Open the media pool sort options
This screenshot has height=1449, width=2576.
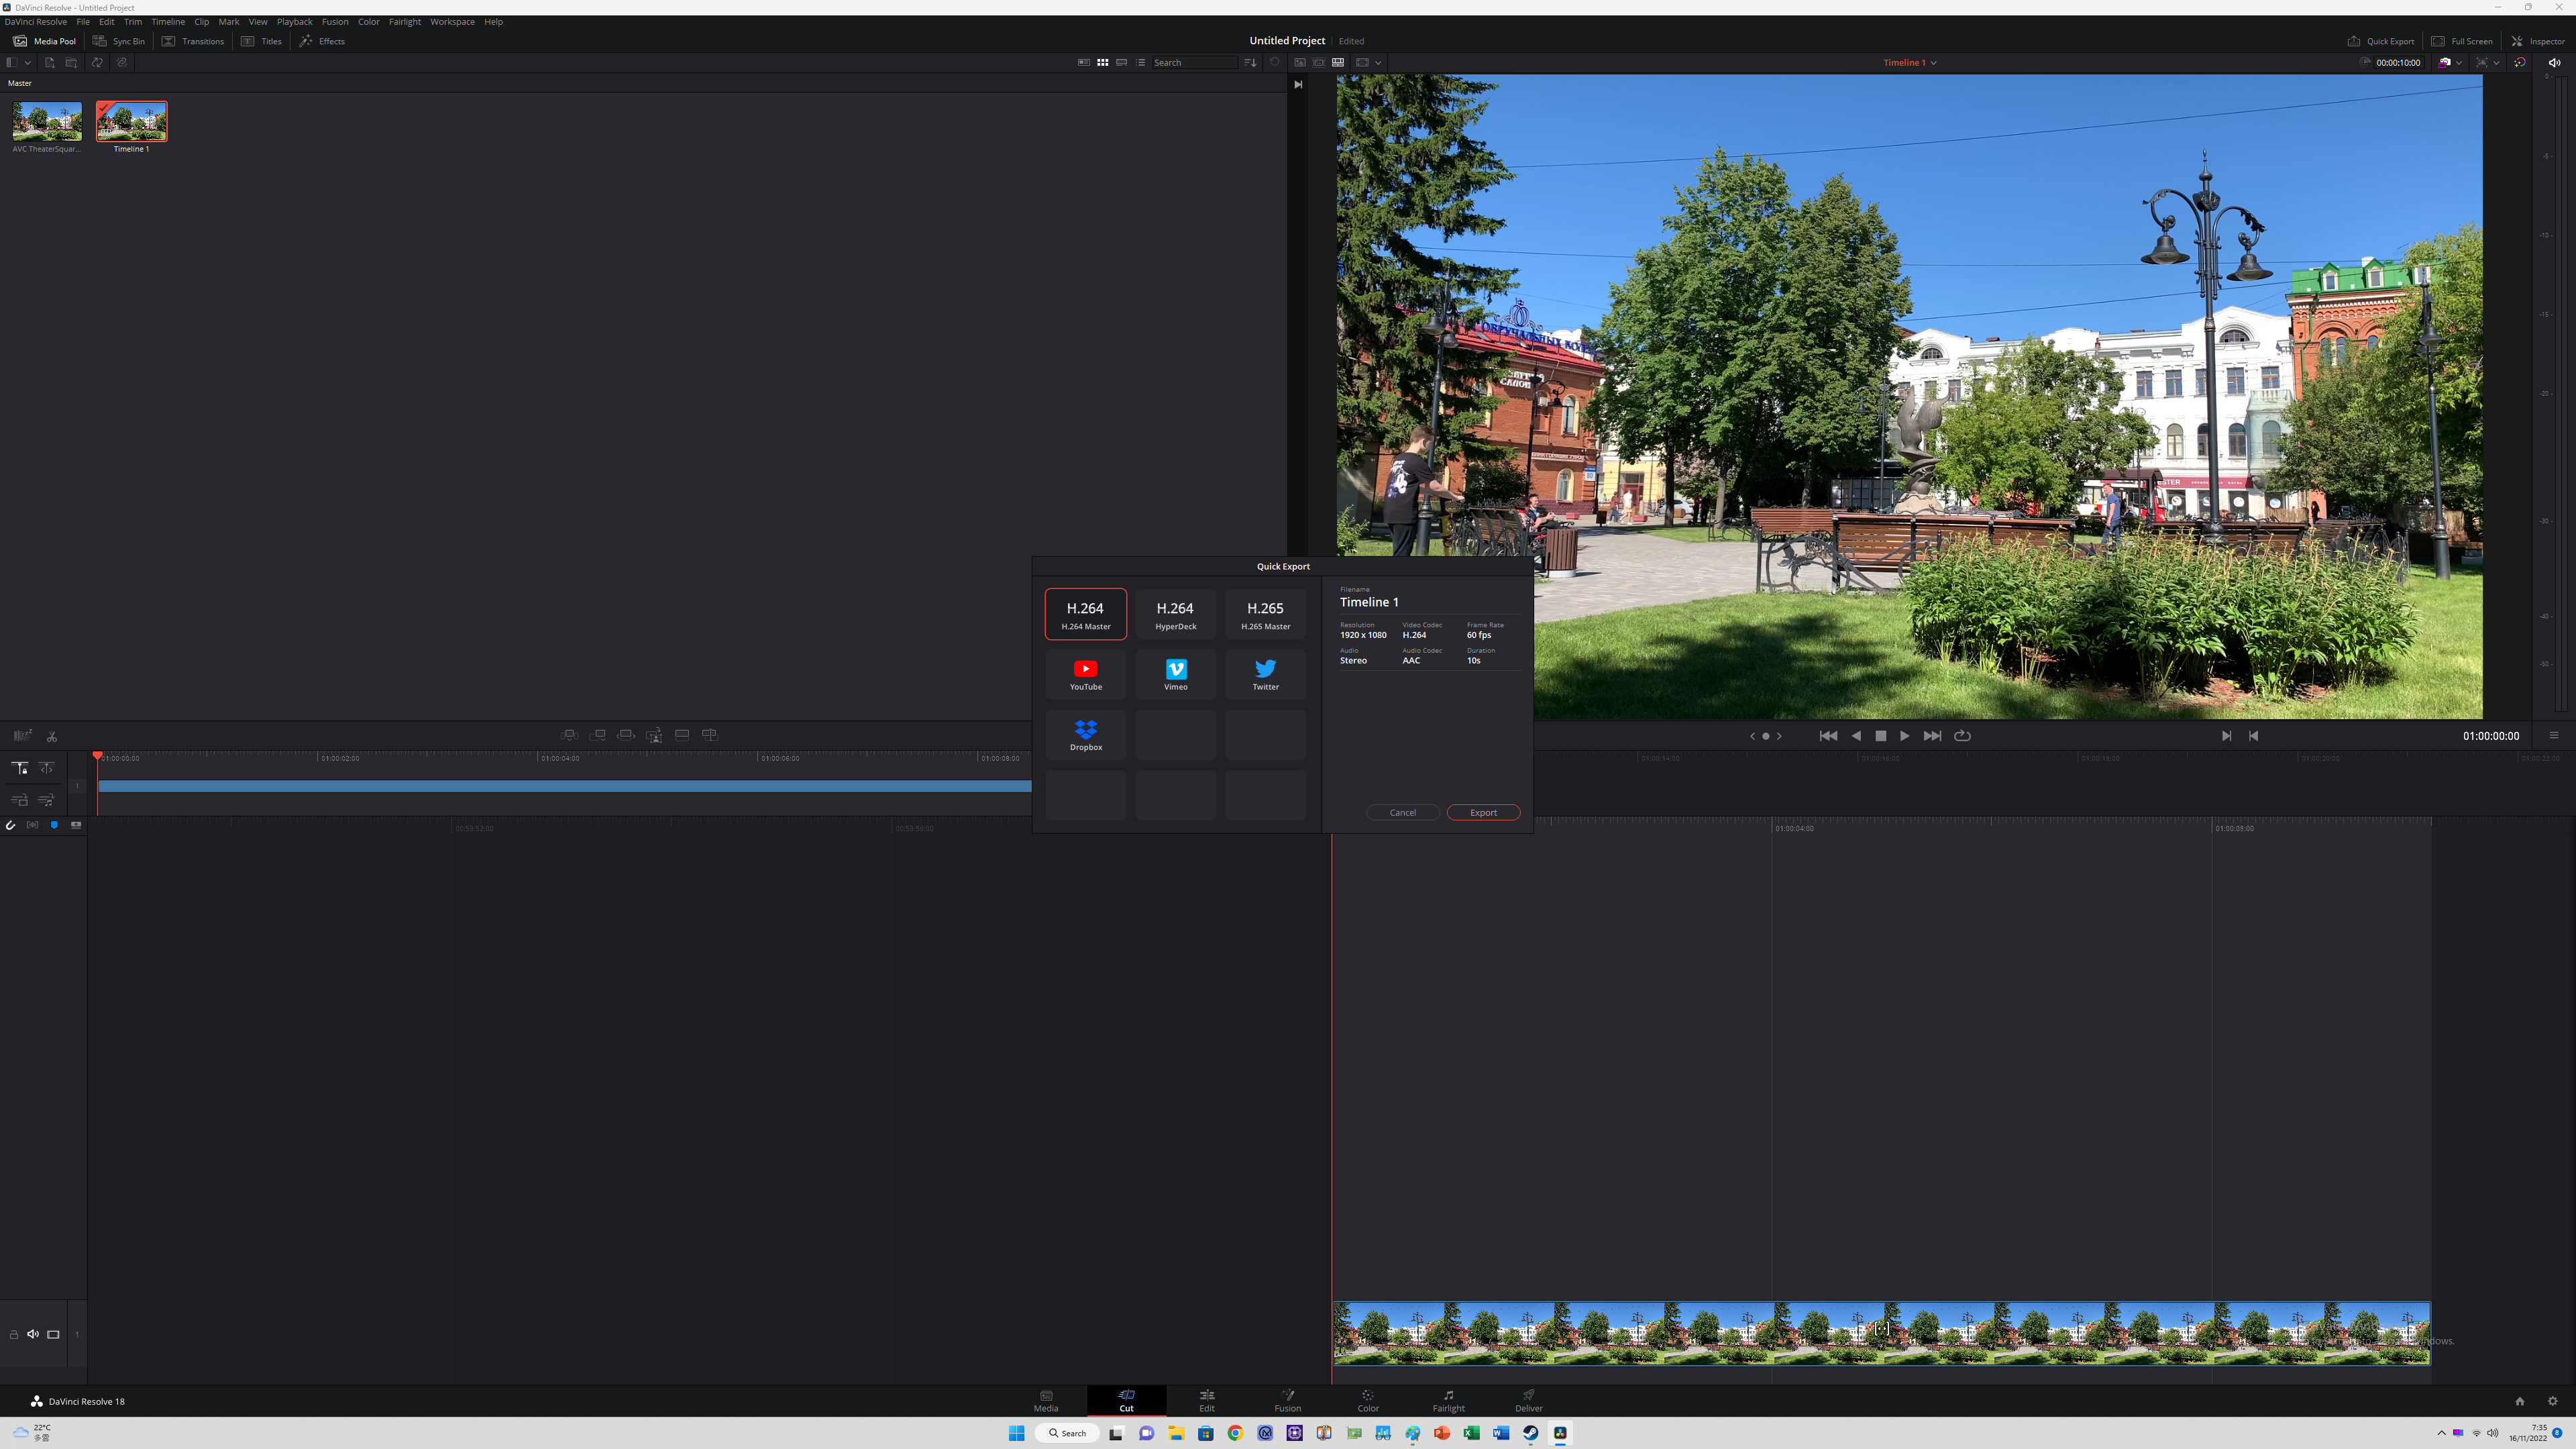click(1250, 62)
